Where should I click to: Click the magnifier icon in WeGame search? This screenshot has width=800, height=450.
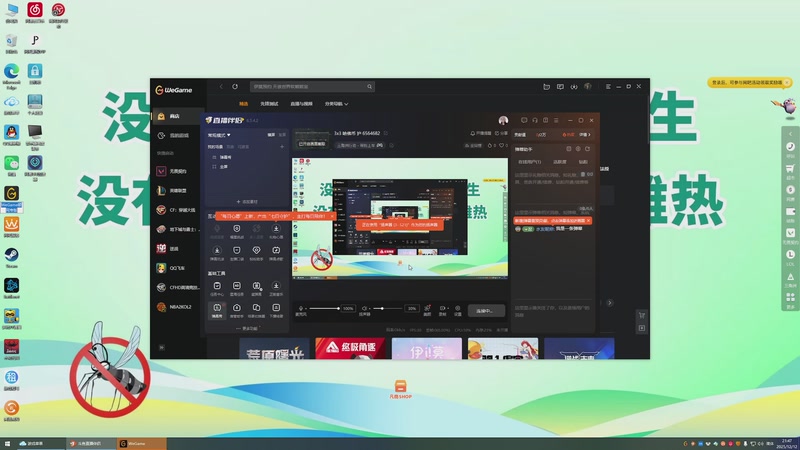click(369, 87)
